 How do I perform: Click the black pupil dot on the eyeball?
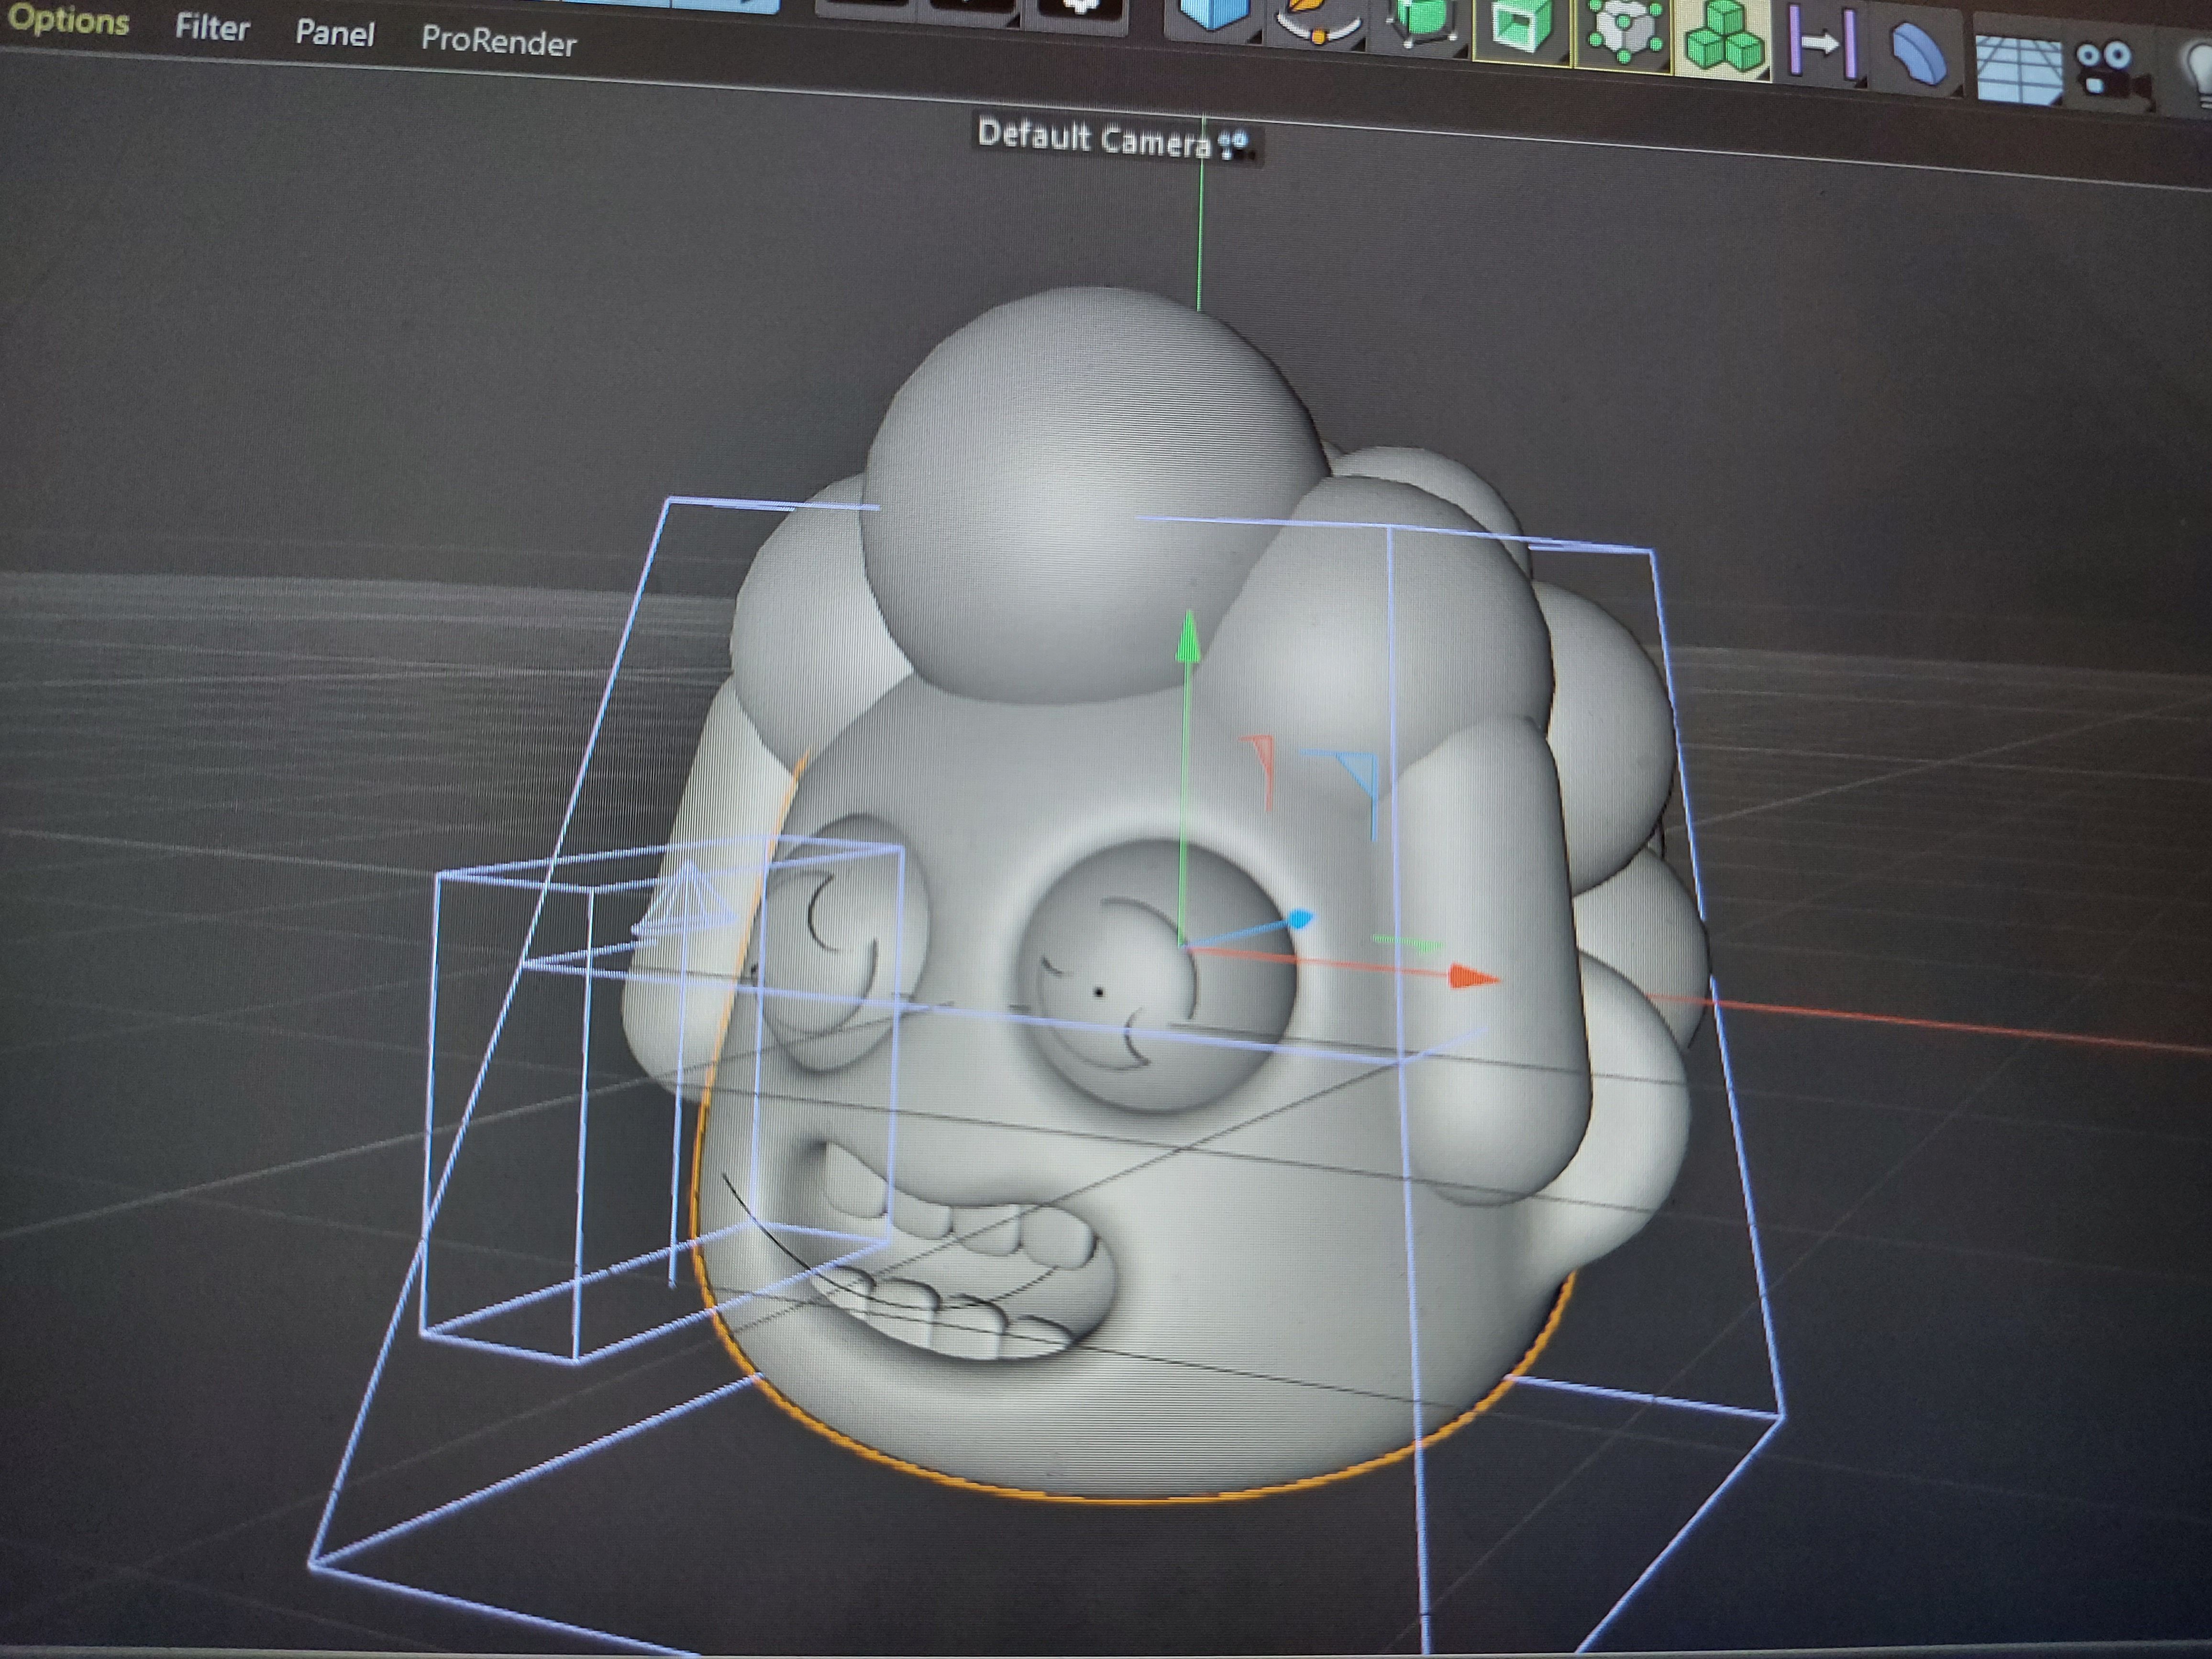point(1099,992)
